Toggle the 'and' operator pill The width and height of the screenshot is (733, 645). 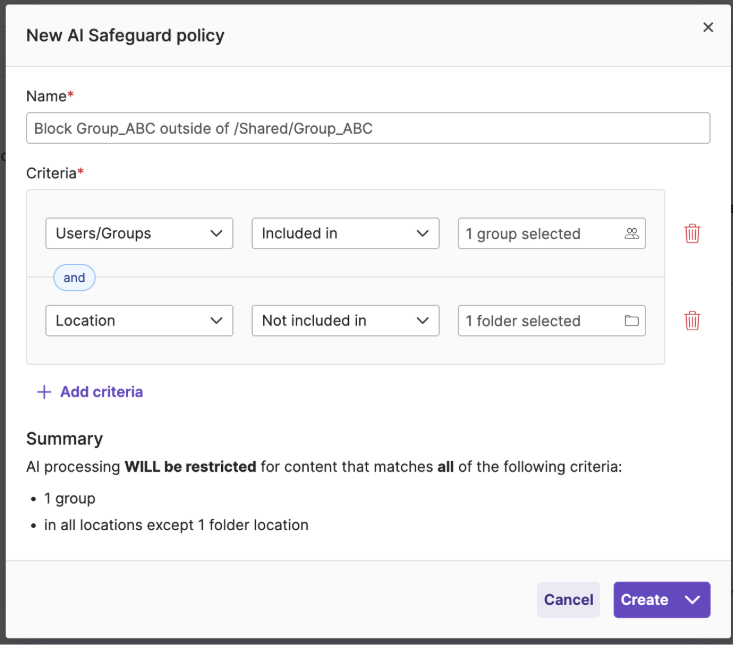click(74, 277)
